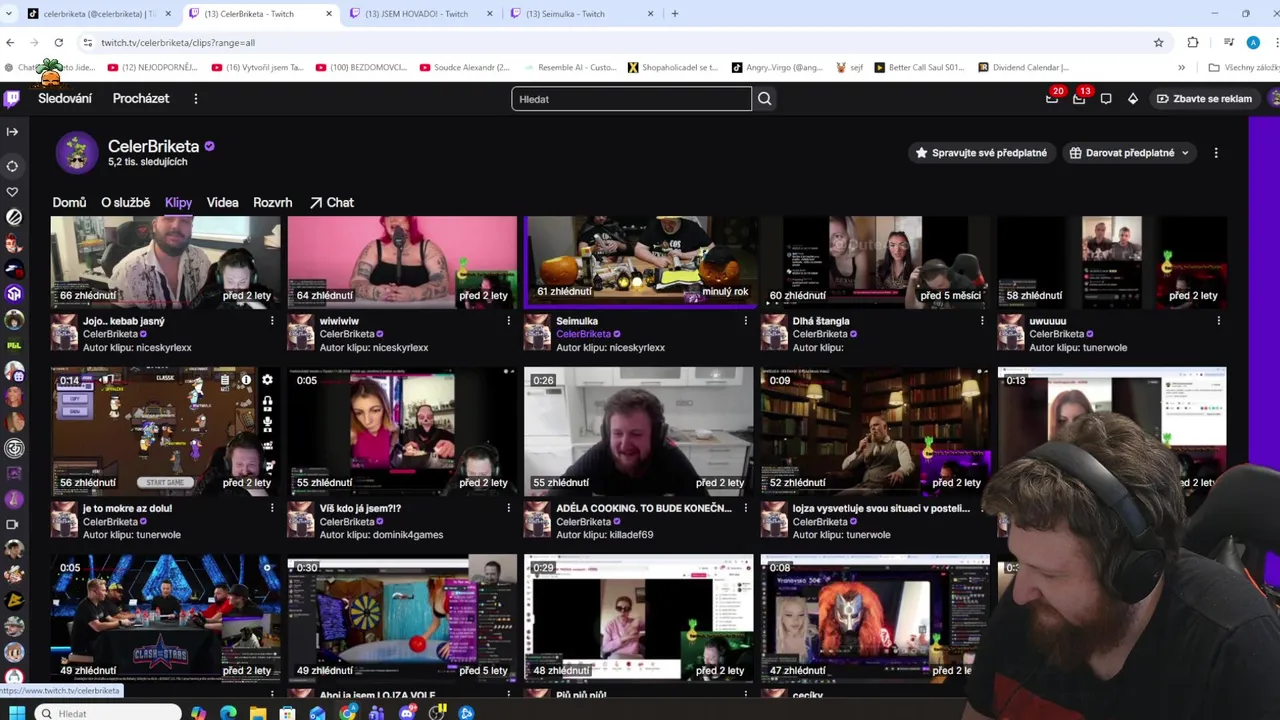Reload the page
This screenshot has width=1280, height=720.
point(58,43)
